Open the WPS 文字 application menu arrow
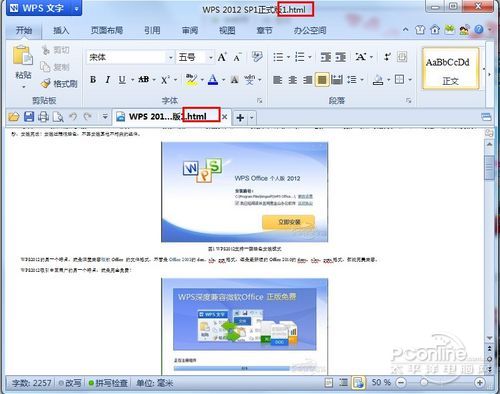Screen dimensions: 500x394 click(x=76, y=9)
